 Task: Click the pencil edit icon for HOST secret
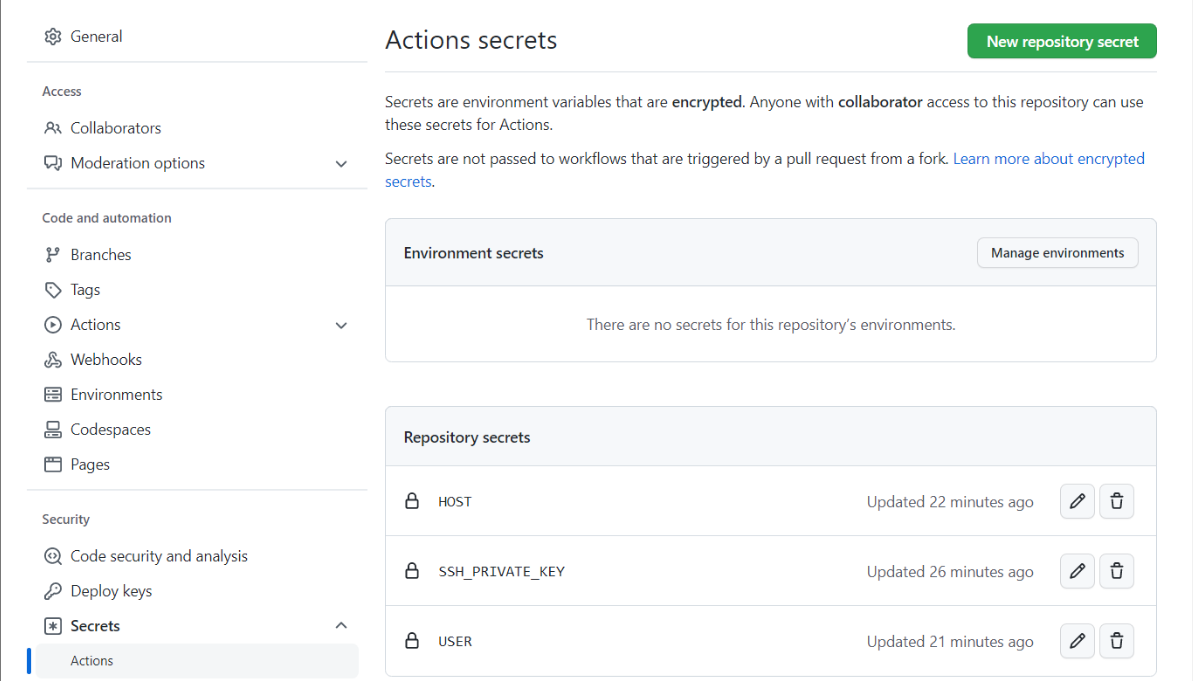click(x=1077, y=502)
